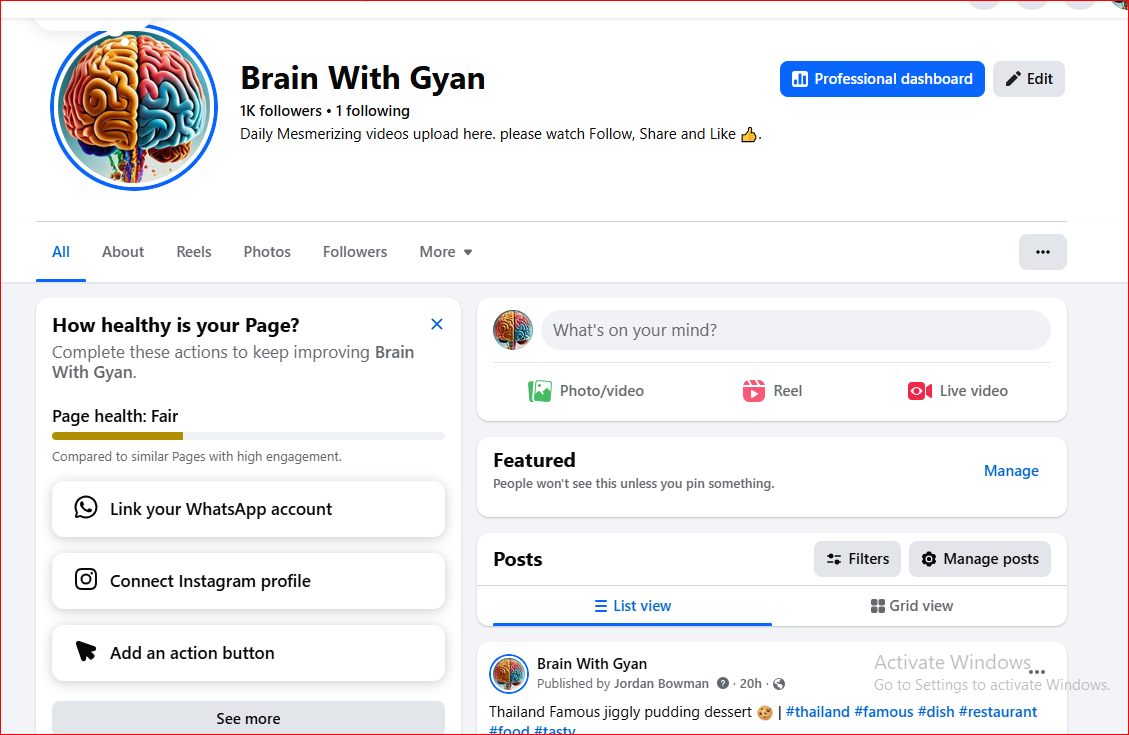
Task: View the Followers tab
Action: [355, 252]
